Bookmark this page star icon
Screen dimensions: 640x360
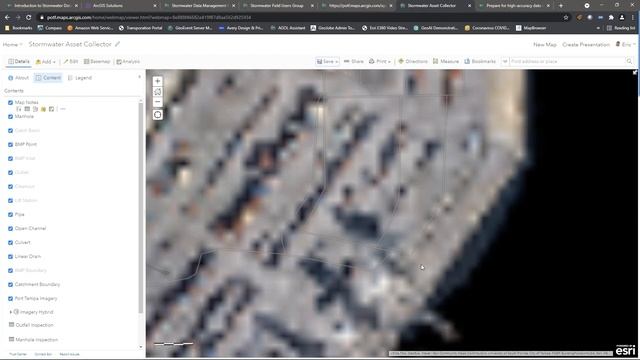tap(566, 18)
